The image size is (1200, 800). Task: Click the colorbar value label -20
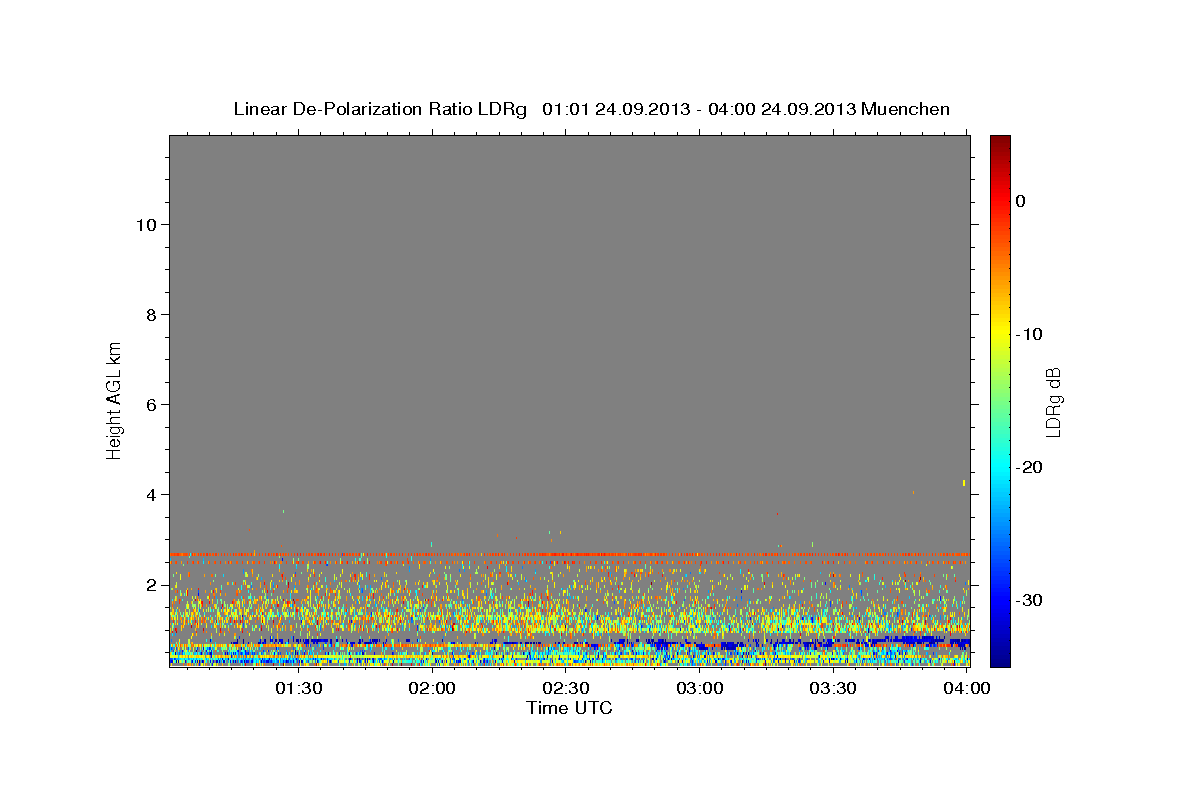[x=1029, y=467]
